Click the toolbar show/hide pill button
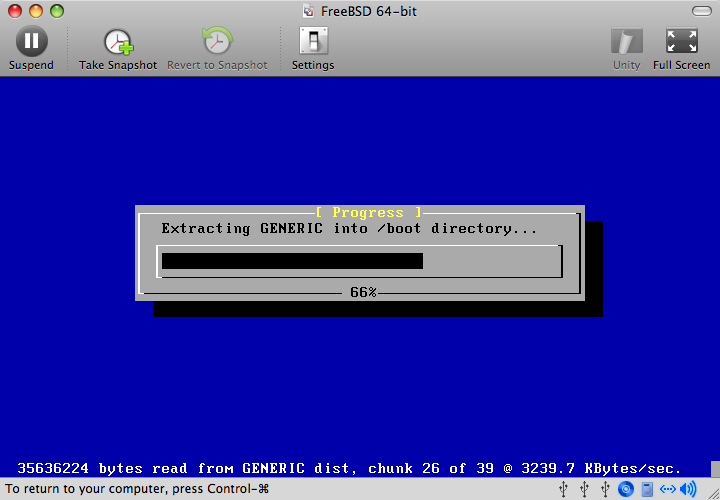This screenshot has height=500, width=720. (x=699, y=11)
